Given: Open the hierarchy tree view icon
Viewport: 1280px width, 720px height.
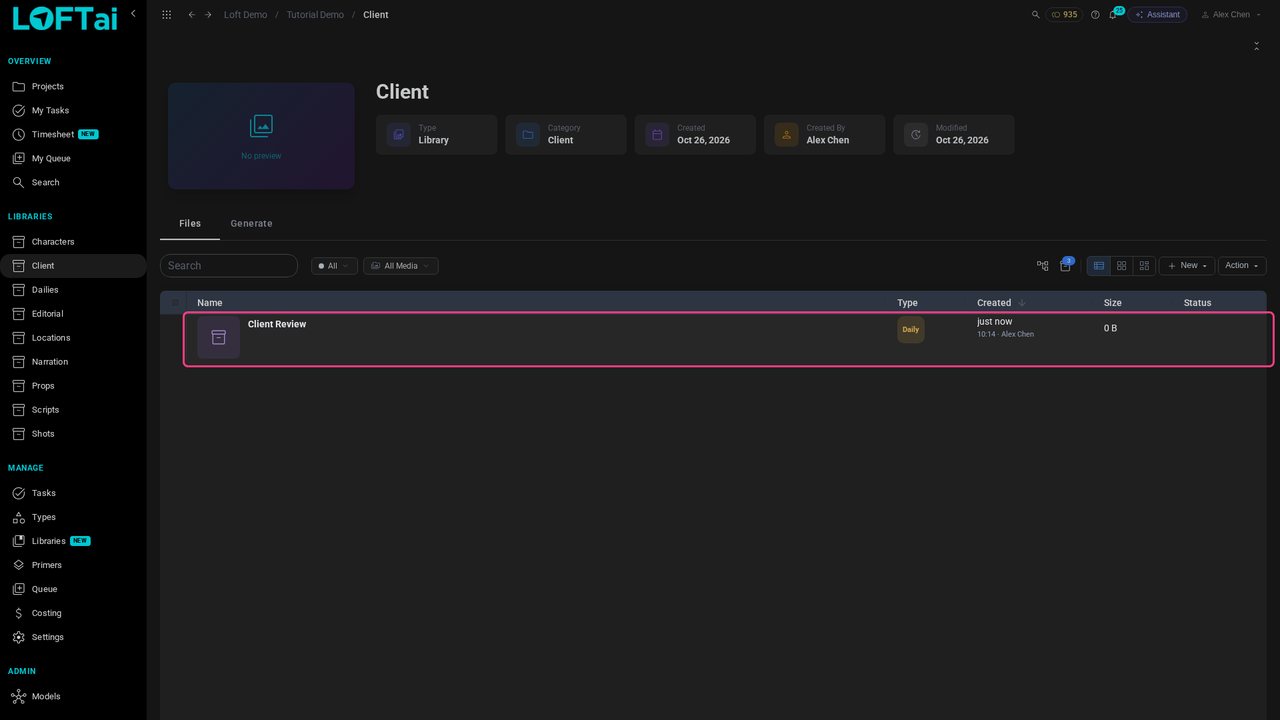Looking at the screenshot, I should click(1043, 266).
